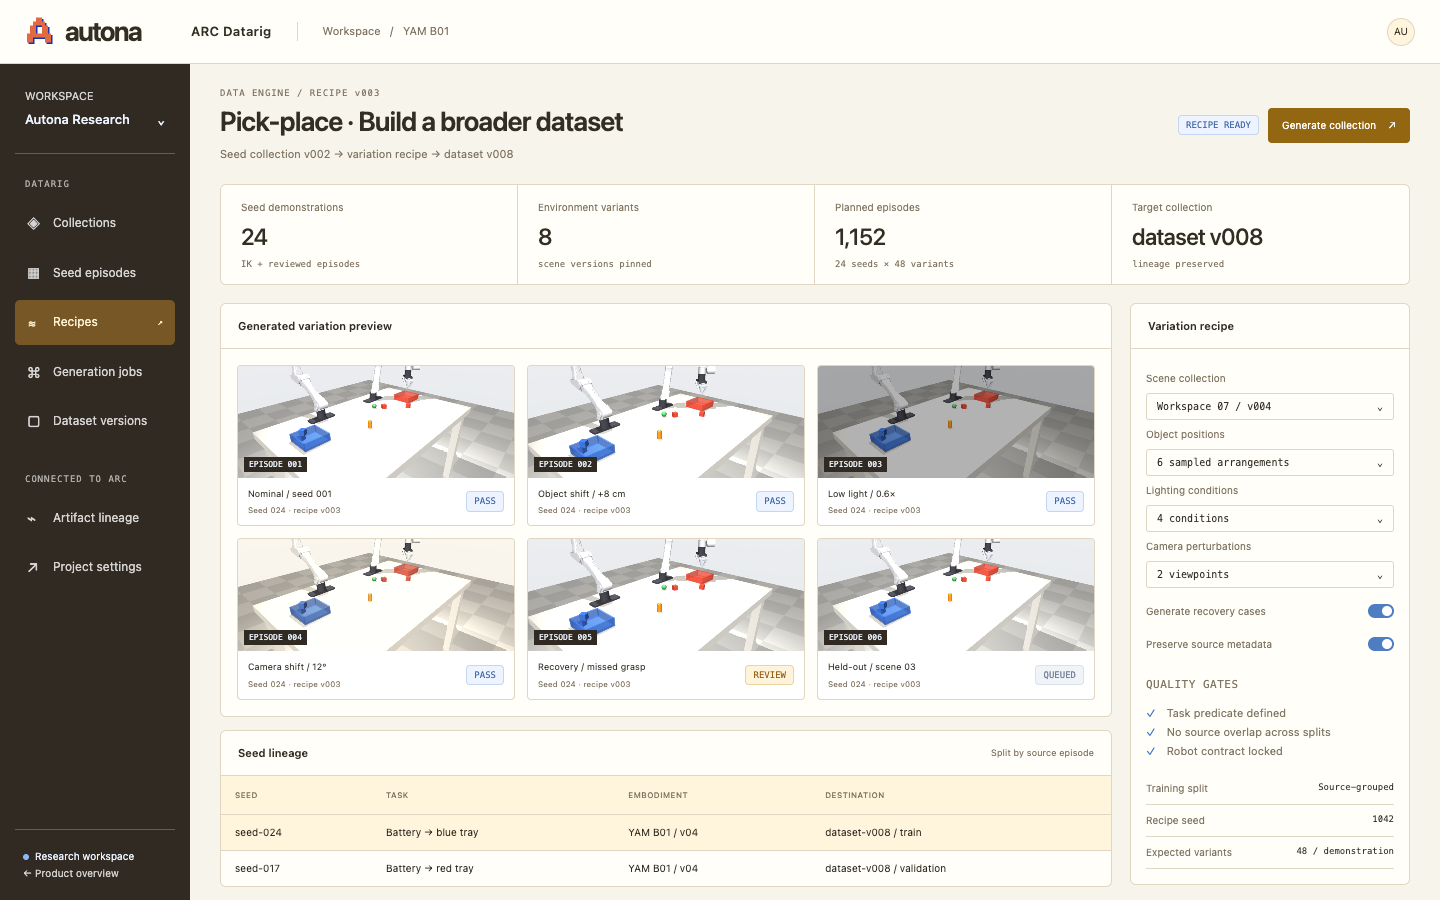Select seed-017 row in Seed lineage

666,868
